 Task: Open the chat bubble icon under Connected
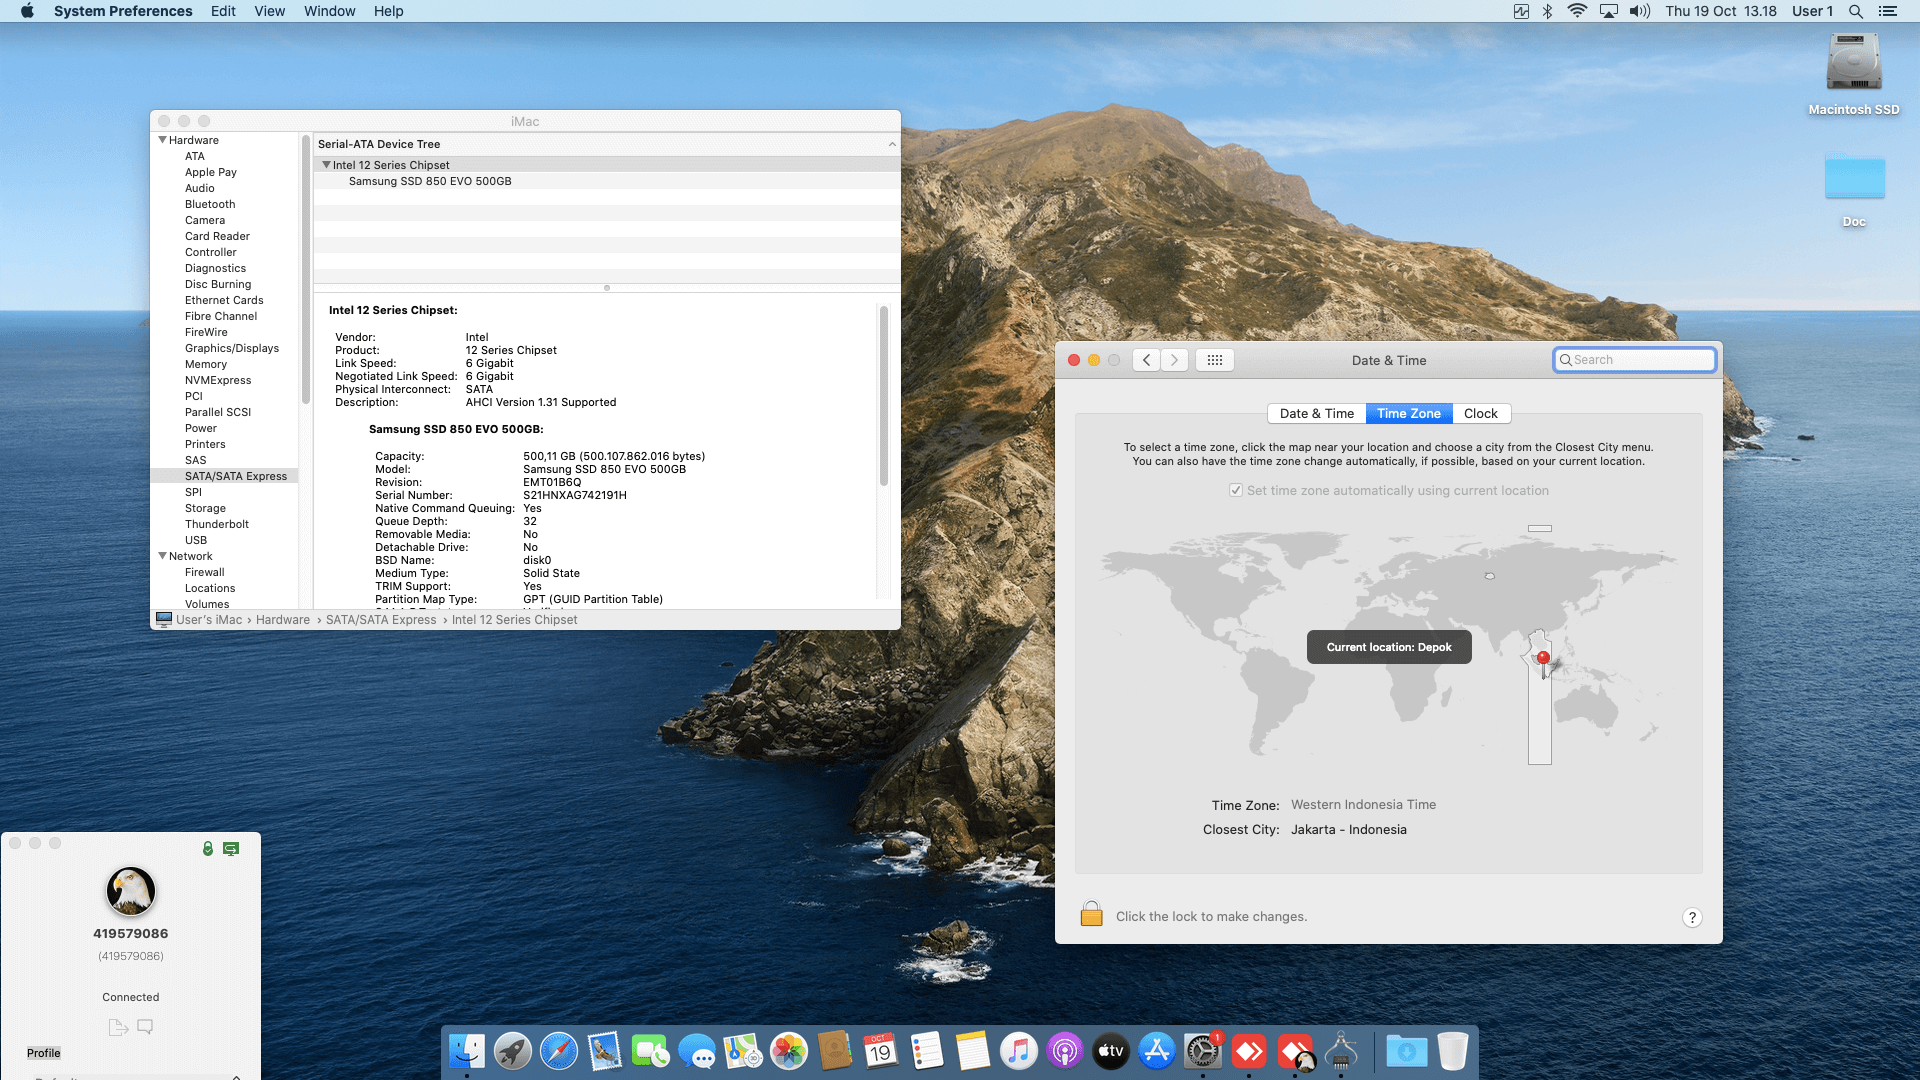click(145, 1027)
